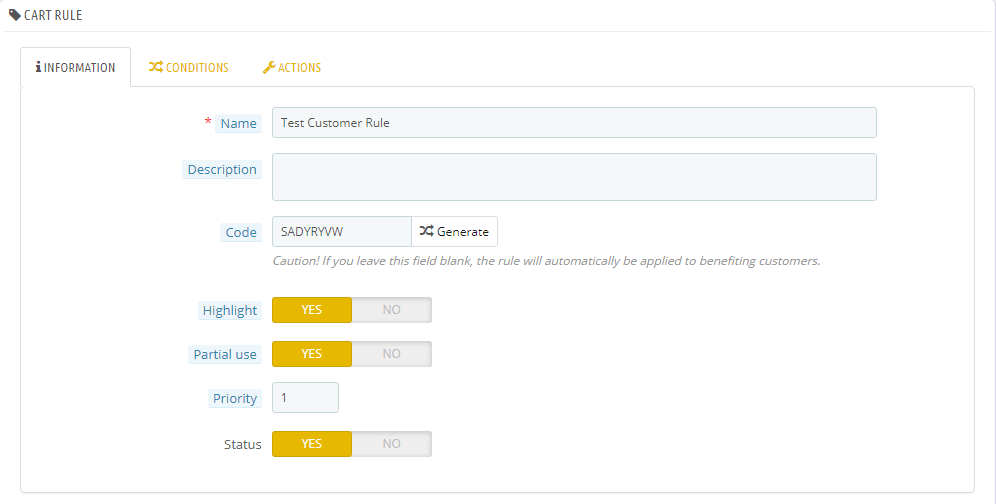The width and height of the screenshot is (996, 504).
Task: Switch to the Conditions tab
Action: coord(189,67)
